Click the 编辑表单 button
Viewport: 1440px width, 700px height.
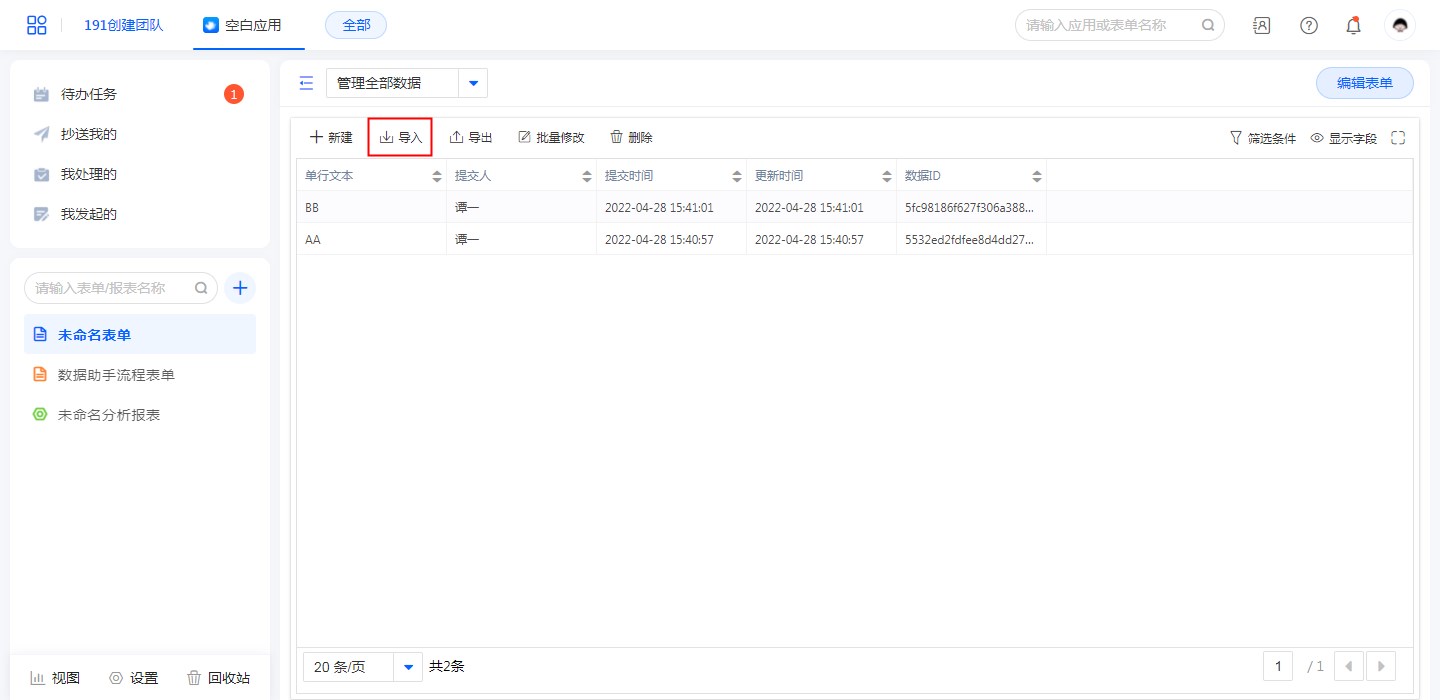1364,83
